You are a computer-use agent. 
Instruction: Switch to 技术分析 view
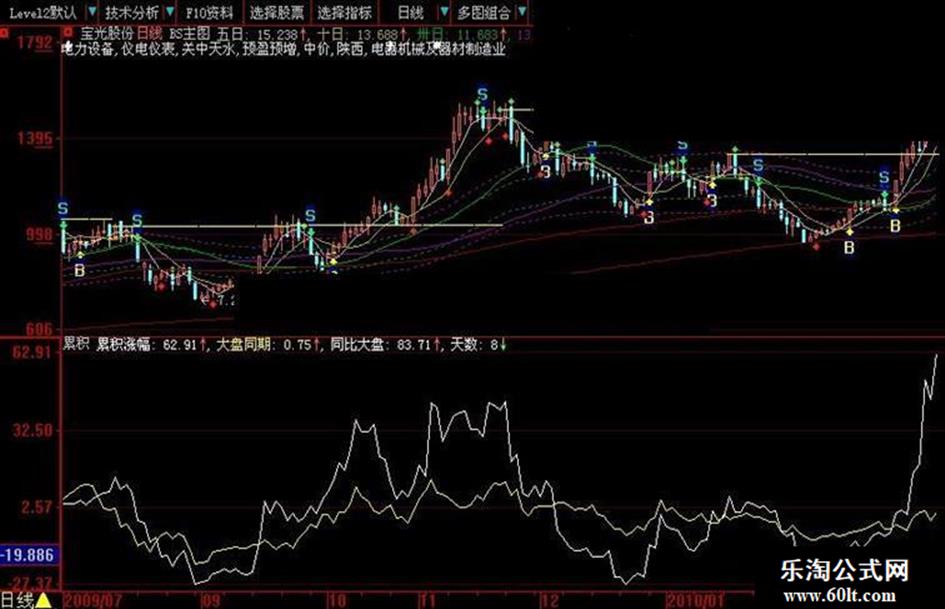(131, 11)
